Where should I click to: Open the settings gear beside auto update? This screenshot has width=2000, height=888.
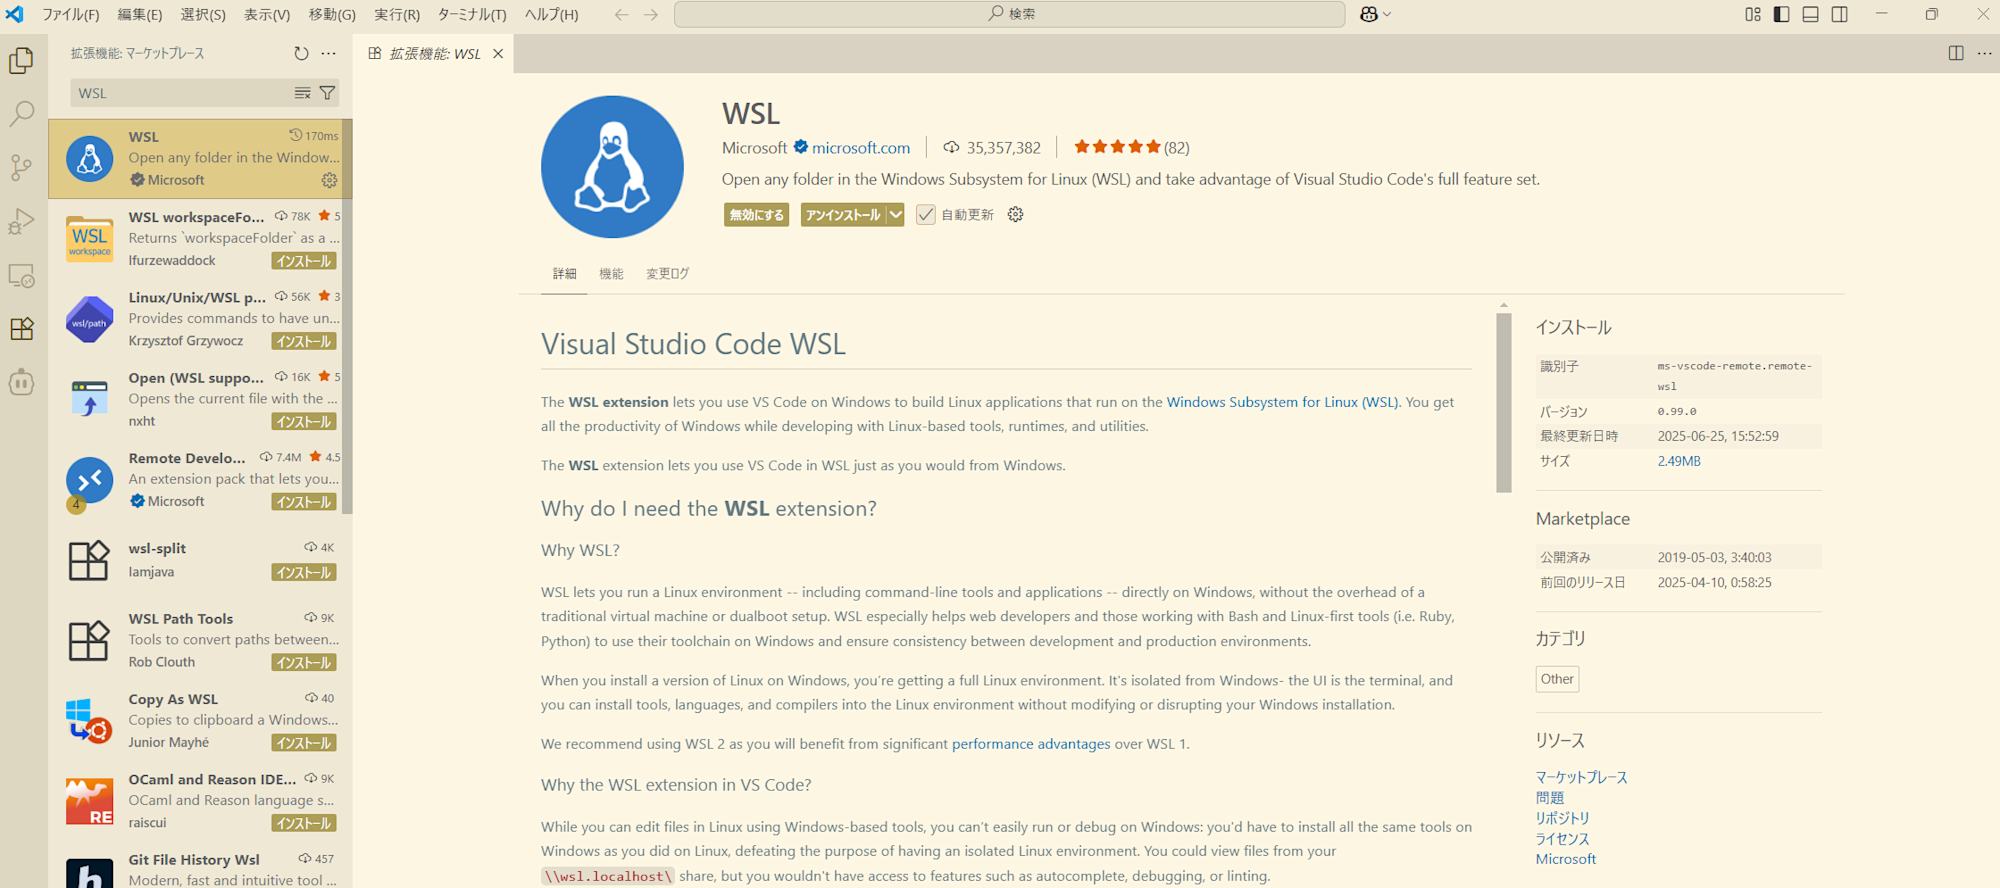(1016, 215)
